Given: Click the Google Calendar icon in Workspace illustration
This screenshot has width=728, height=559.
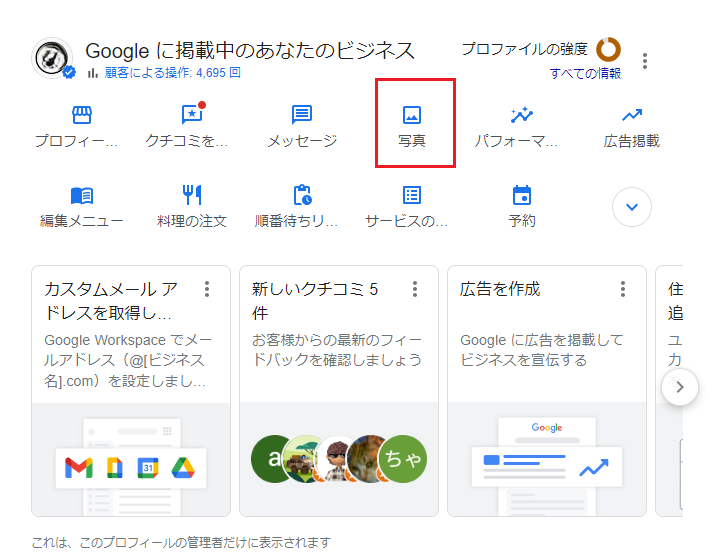Looking at the screenshot, I should (x=148, y=468).
